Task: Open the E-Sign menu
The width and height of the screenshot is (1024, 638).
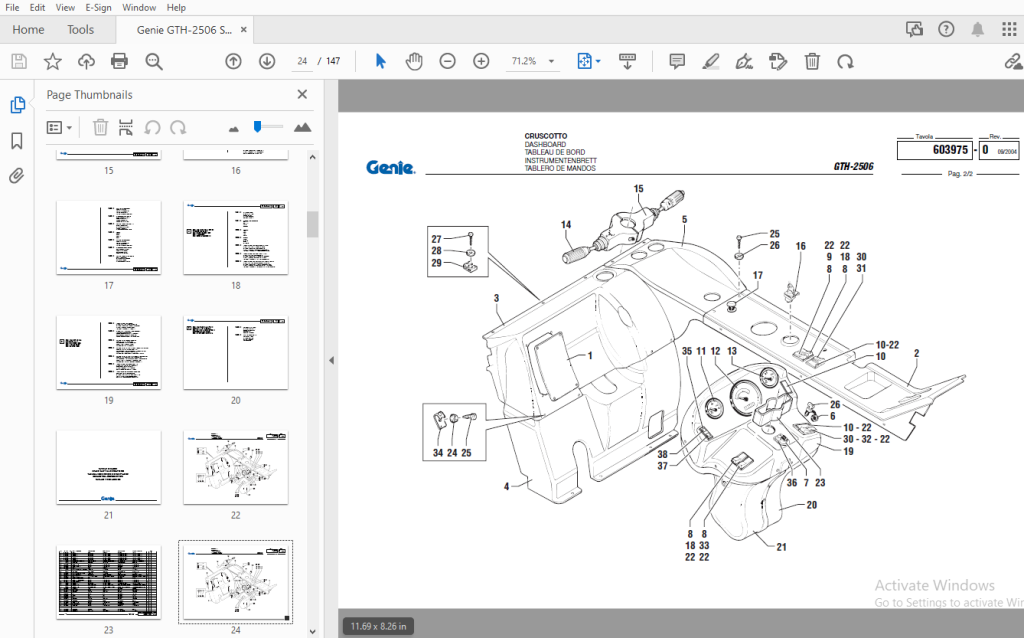Action: pos(98,7)
